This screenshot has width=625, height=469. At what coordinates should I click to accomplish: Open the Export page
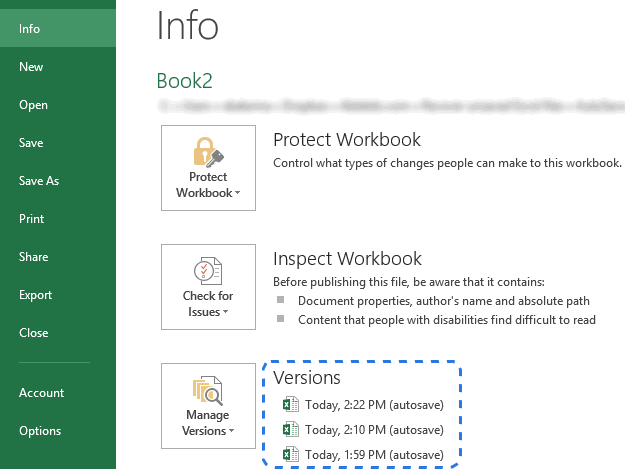pos(35,295)
